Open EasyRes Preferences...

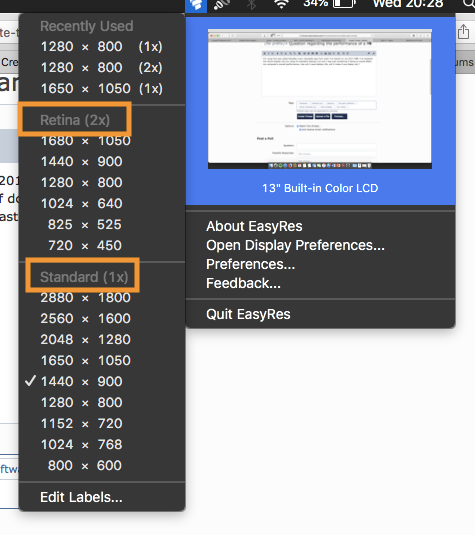[320, 264]
